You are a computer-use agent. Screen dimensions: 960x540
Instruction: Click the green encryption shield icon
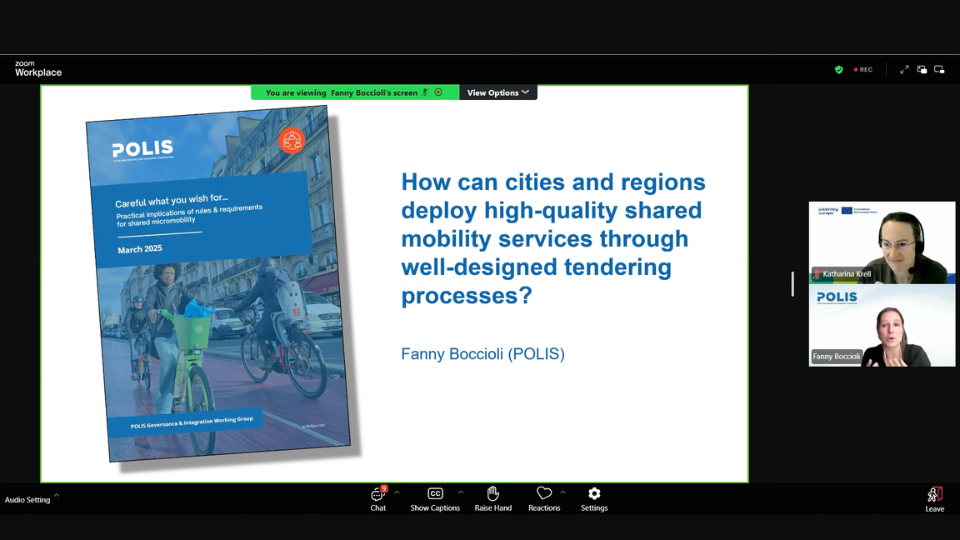(x=839, y=70)
